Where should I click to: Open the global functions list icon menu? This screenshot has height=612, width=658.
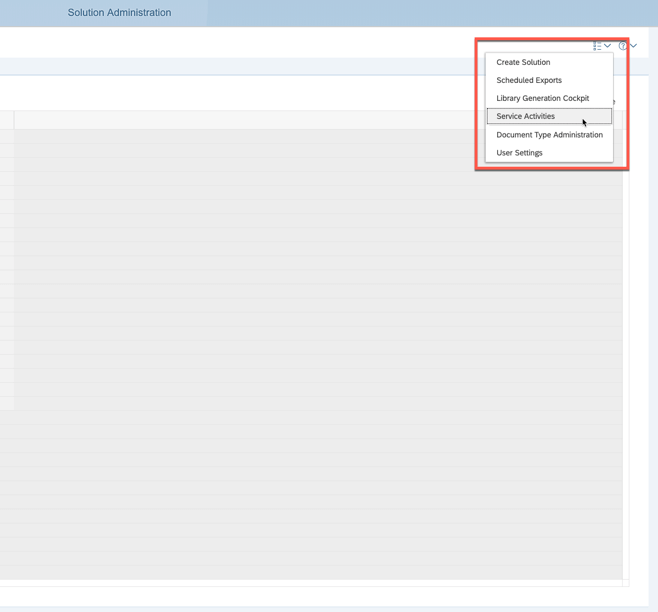click(597, 46)
